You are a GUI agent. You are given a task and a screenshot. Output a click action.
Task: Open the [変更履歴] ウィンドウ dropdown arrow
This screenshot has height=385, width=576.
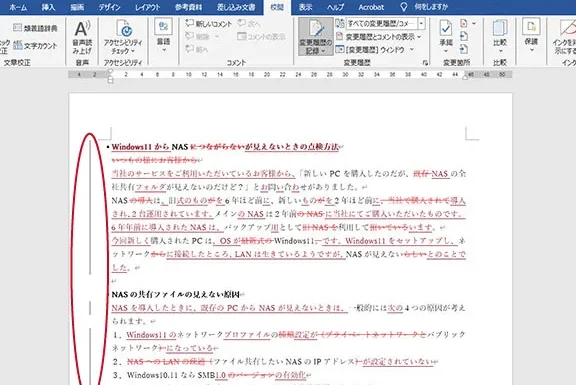(x=412, y=49)
